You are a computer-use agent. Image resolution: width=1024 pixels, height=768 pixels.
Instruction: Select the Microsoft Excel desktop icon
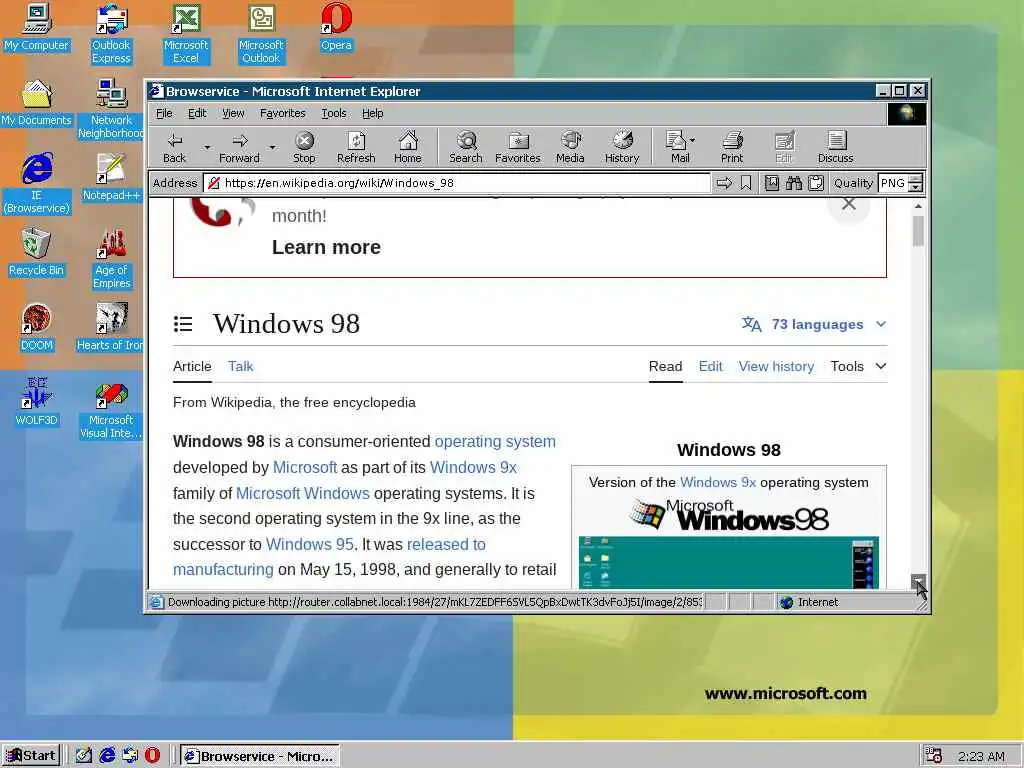(186, 33)
